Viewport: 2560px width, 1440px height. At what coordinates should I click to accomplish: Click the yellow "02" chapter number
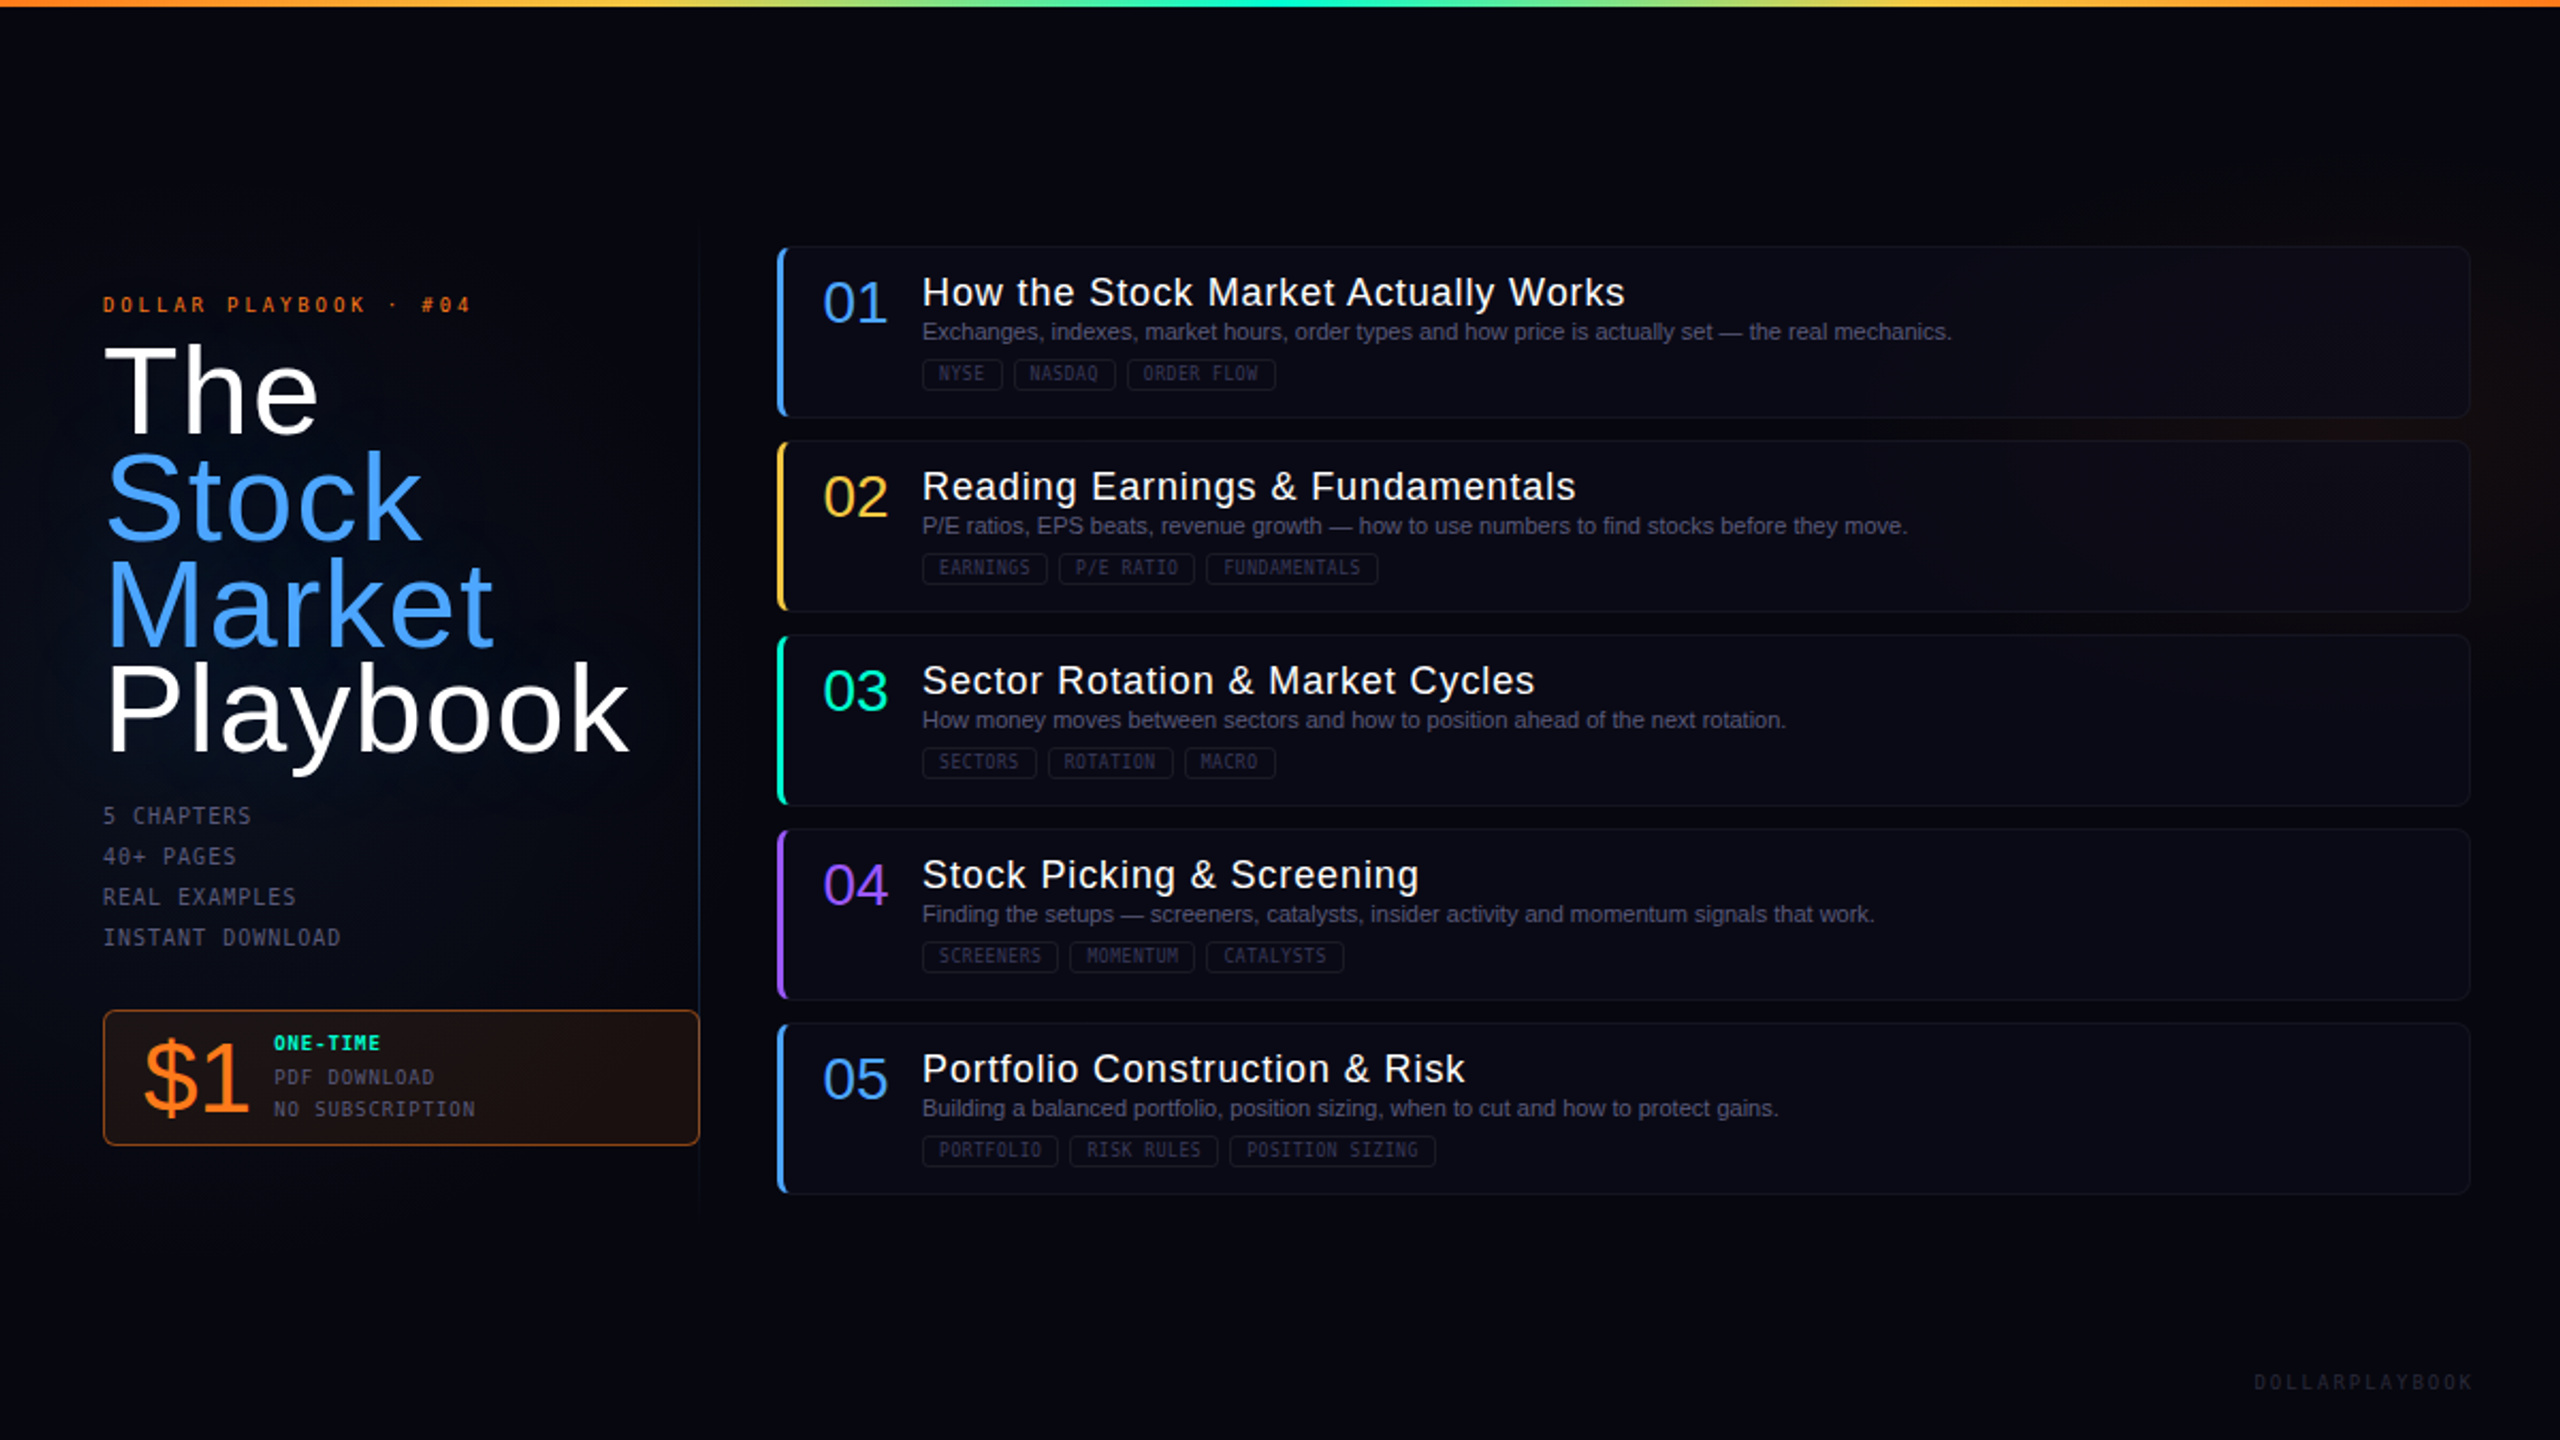(x=855, y=497)
